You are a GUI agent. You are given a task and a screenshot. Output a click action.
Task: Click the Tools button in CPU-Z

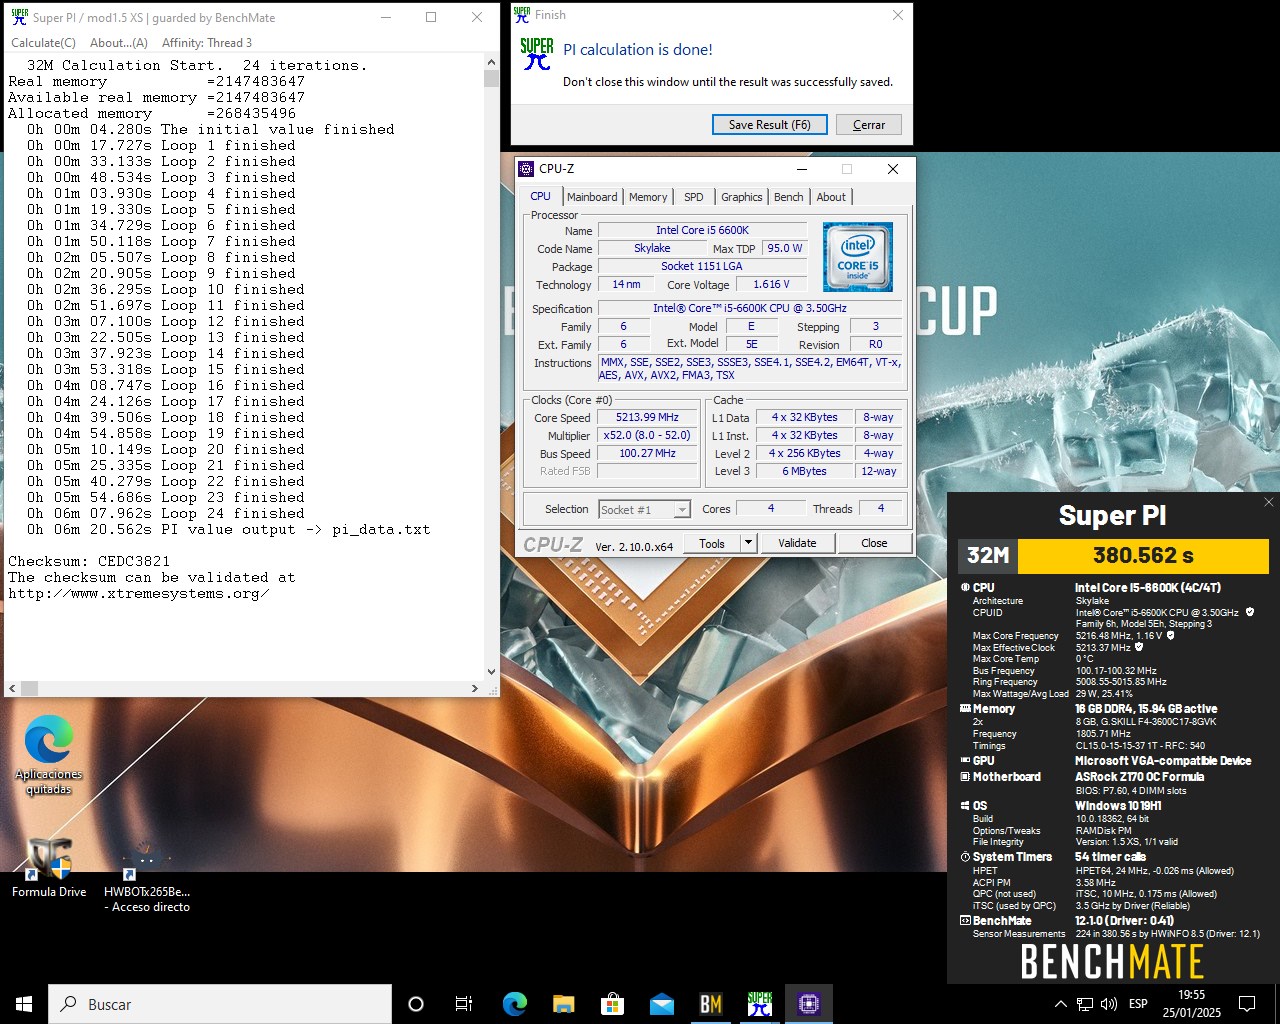point(712,543)
